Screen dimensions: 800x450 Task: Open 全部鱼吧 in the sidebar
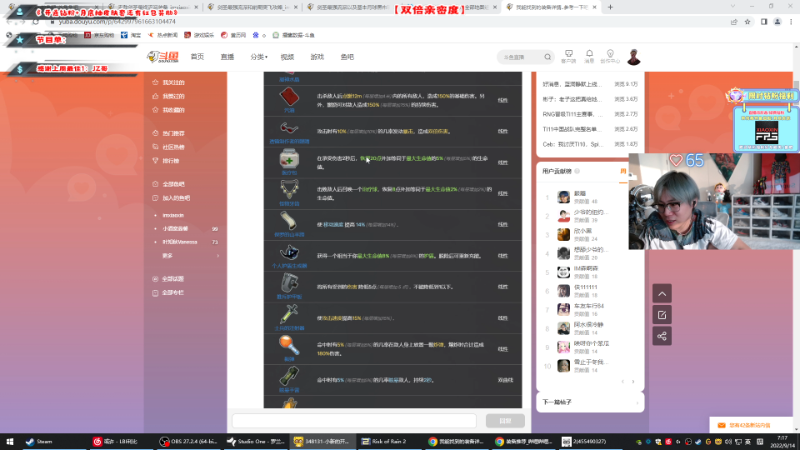[x=173, y=184]
